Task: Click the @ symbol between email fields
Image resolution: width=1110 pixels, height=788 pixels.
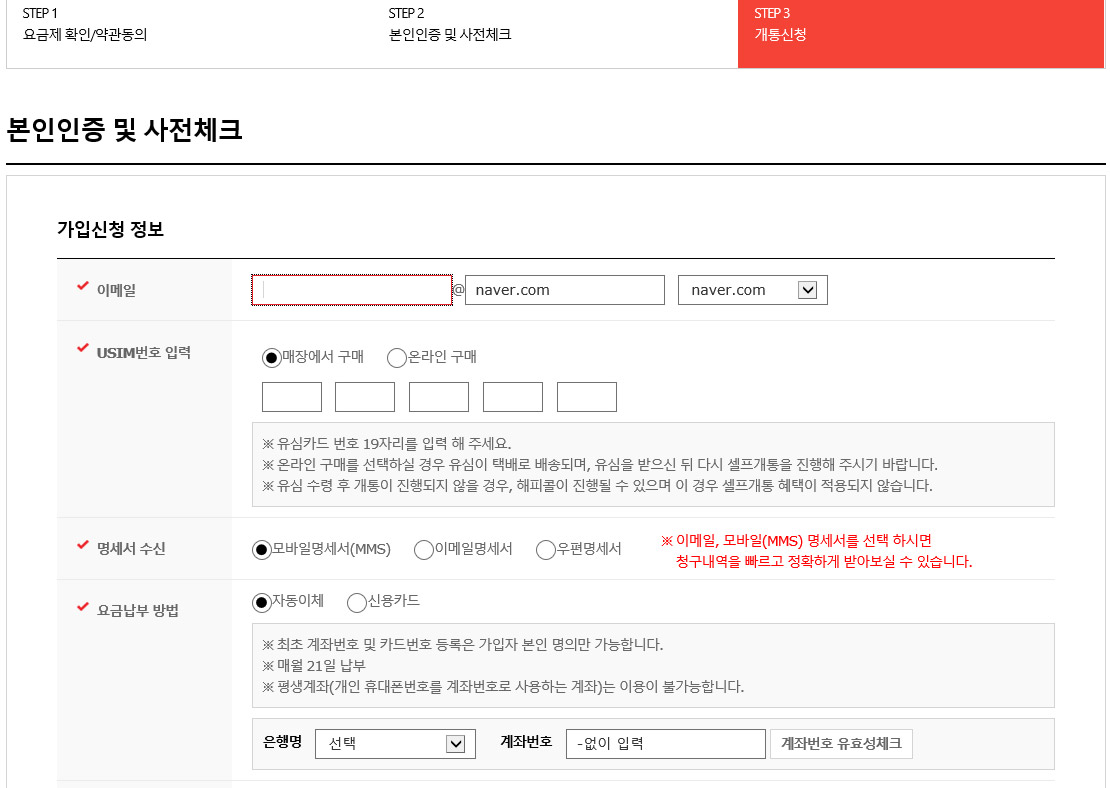Action: click(459, 290)
